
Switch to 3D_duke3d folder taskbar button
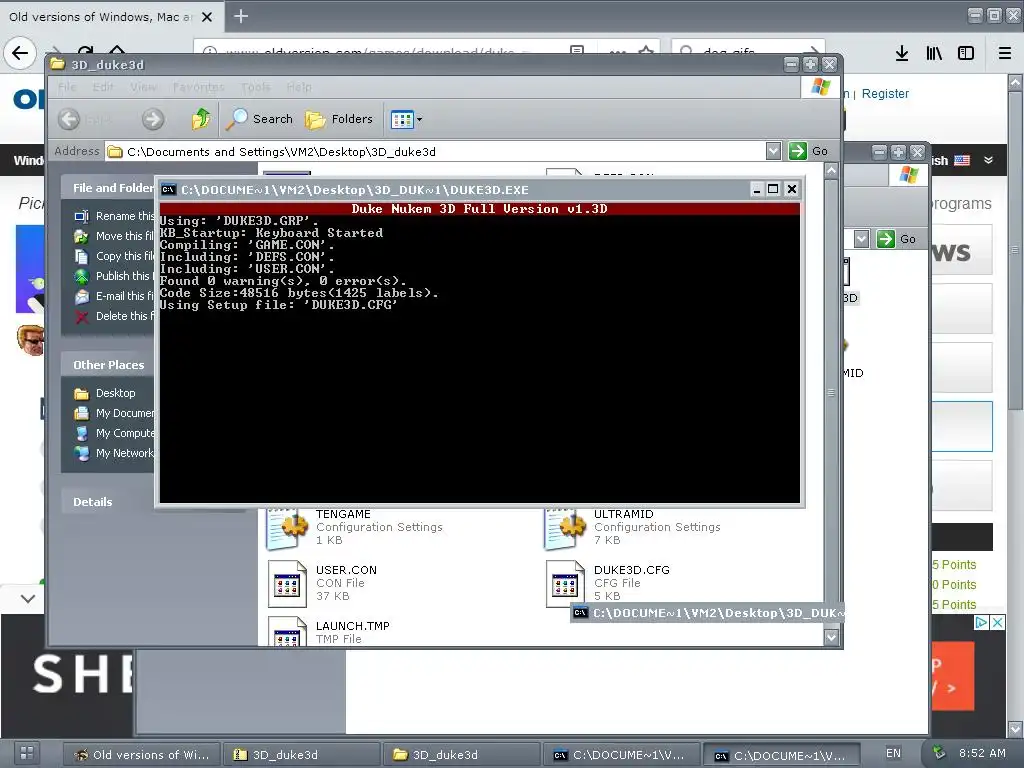(x=462, y=754)
